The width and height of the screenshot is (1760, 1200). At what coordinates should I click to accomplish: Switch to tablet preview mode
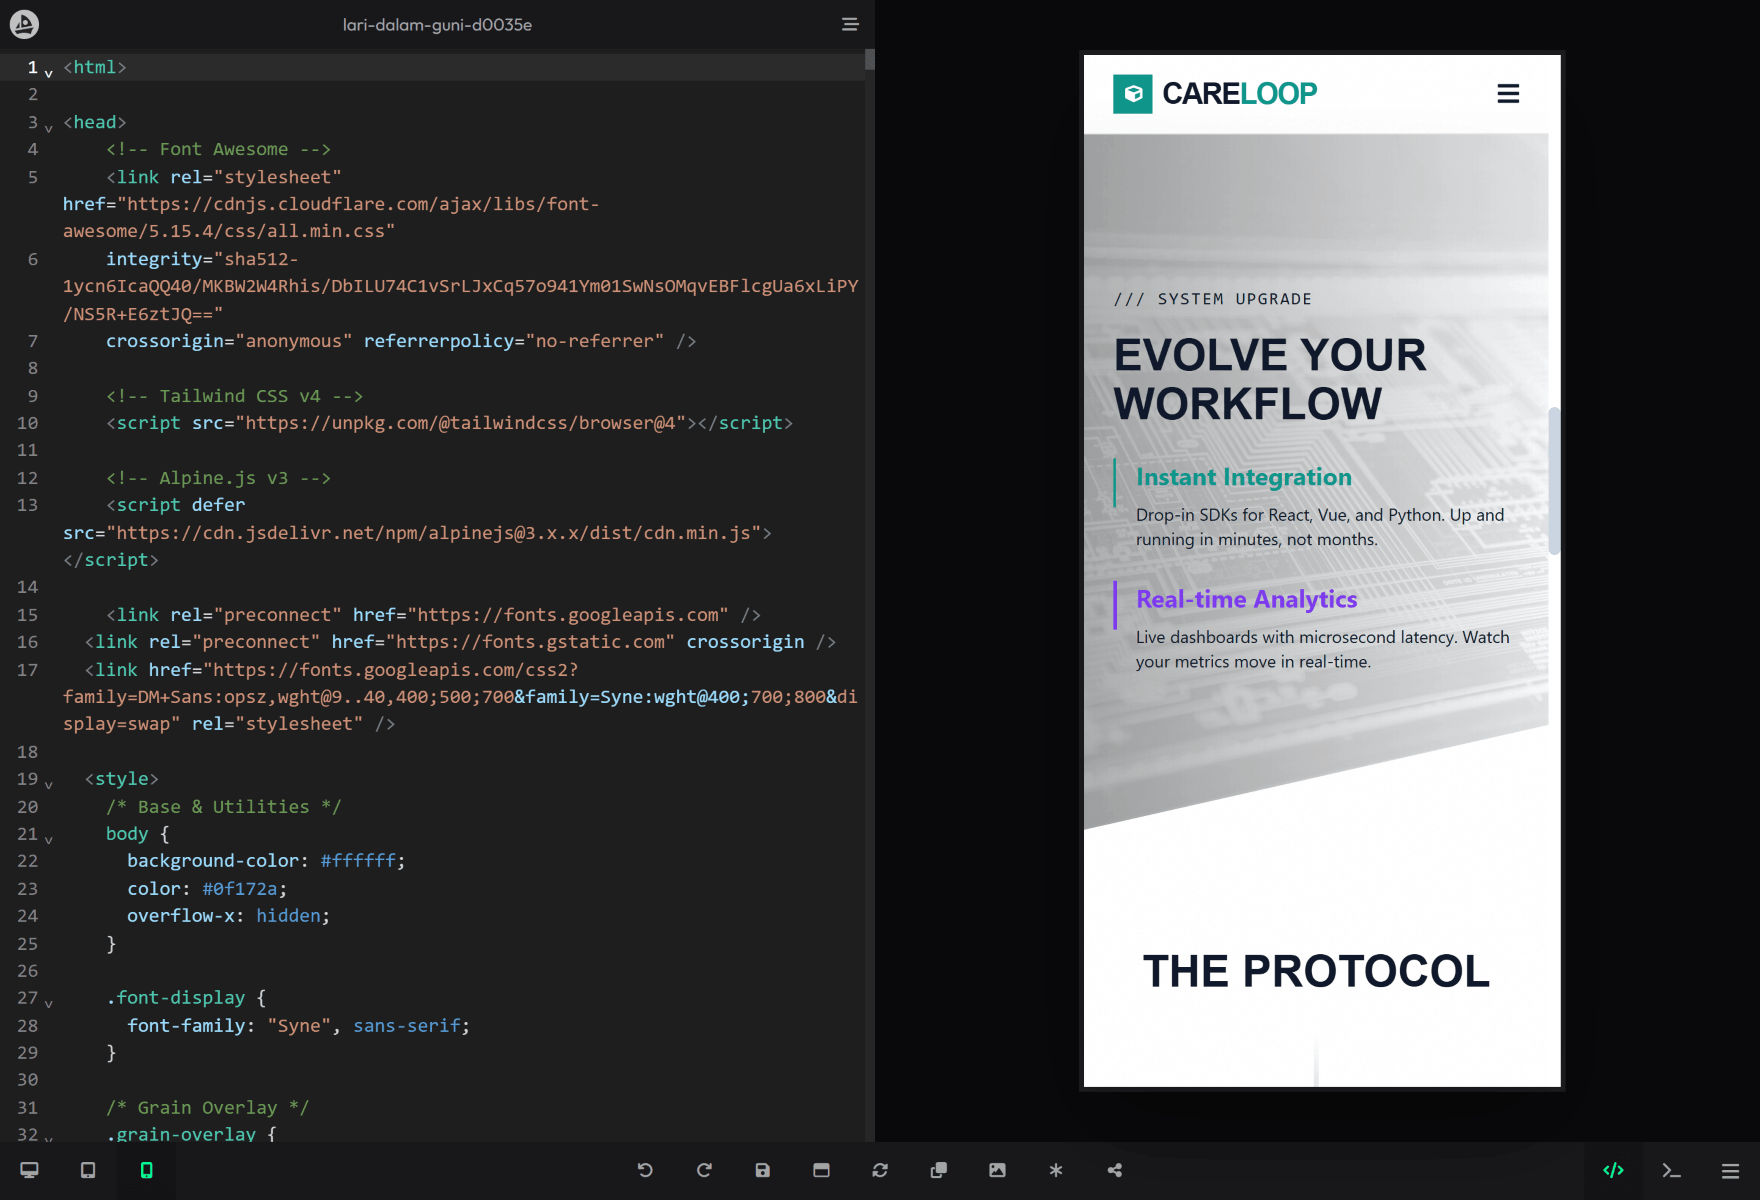click(88, 1170)
